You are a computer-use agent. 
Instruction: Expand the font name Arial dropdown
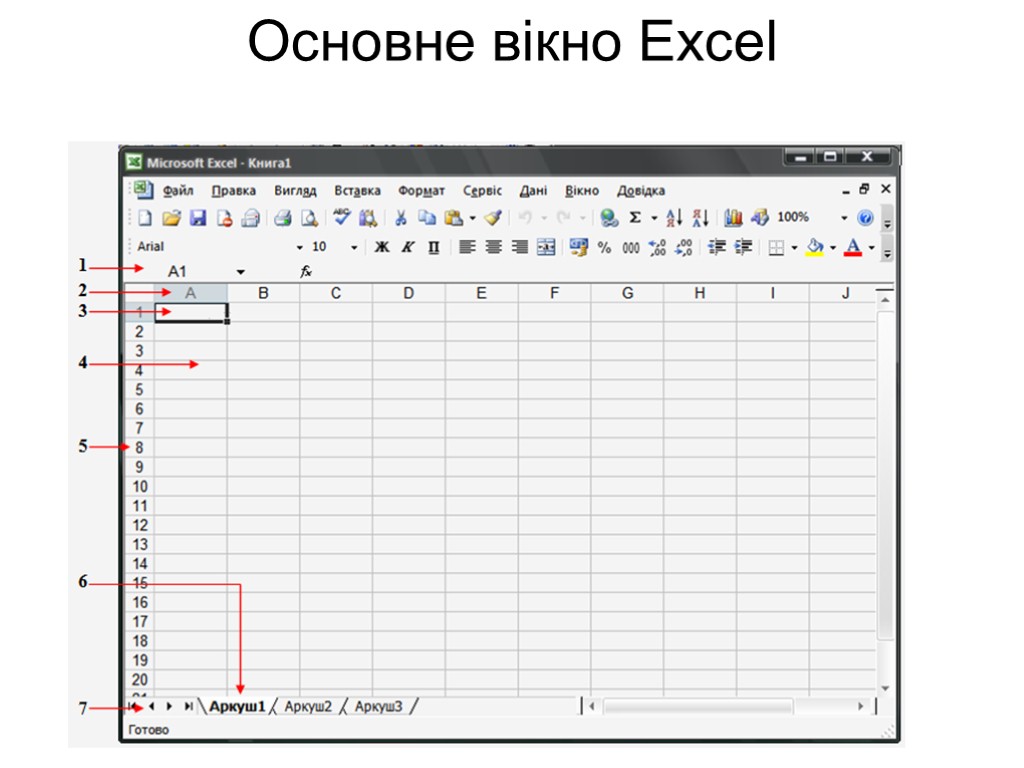[300, 248]
